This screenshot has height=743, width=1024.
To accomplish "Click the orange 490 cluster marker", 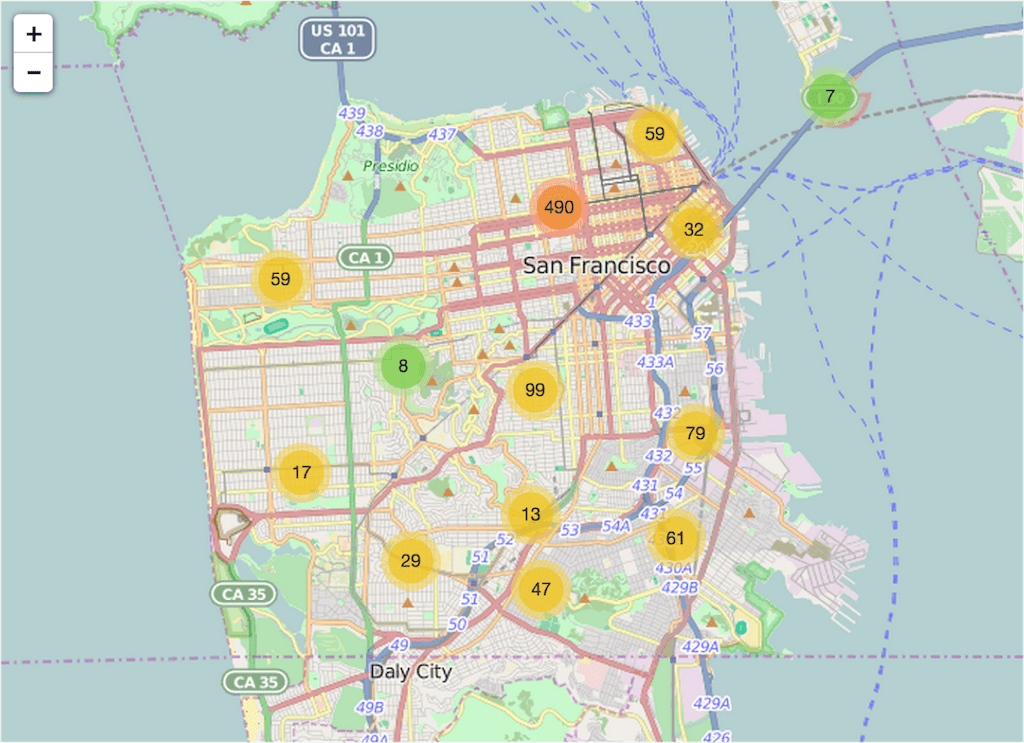I will point(559,208).
